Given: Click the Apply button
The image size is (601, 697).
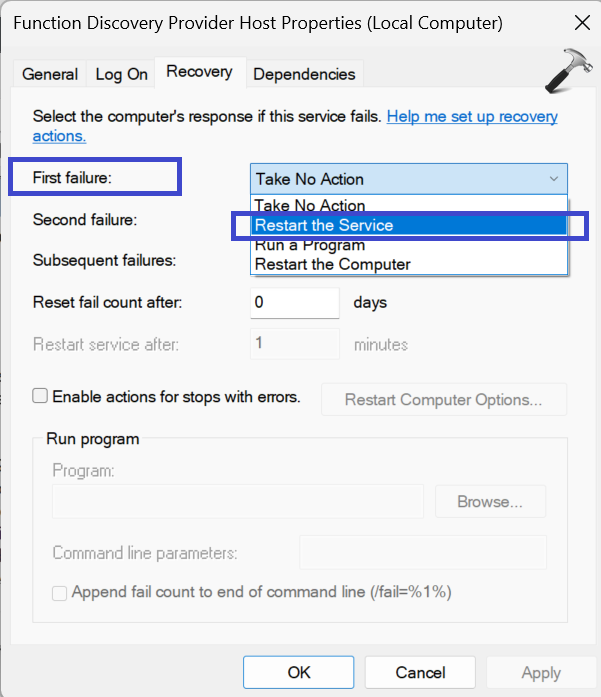Looking at the screenshot, I should pos(541,672).
